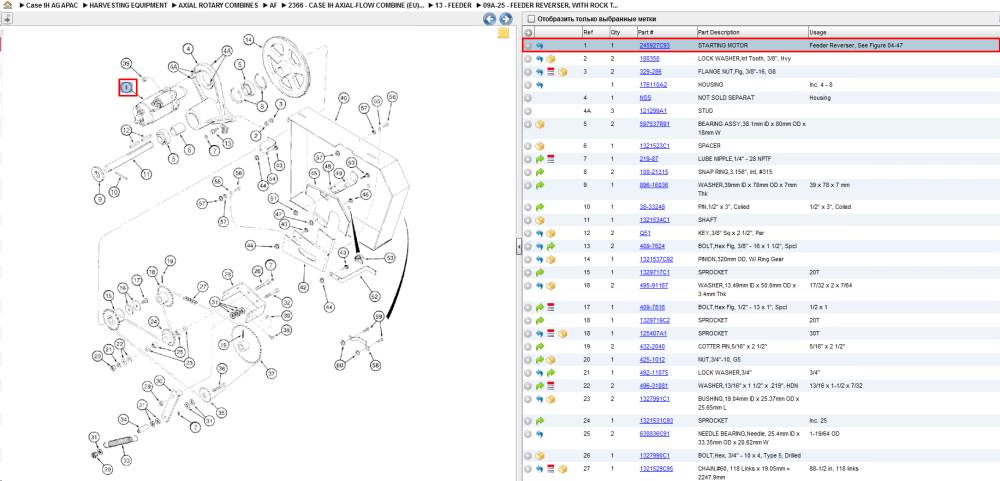The width and height of the screenshot is (1000, 481).
Task: Enable the show only selected marks checkbox
Action: [x=531, y=19]
